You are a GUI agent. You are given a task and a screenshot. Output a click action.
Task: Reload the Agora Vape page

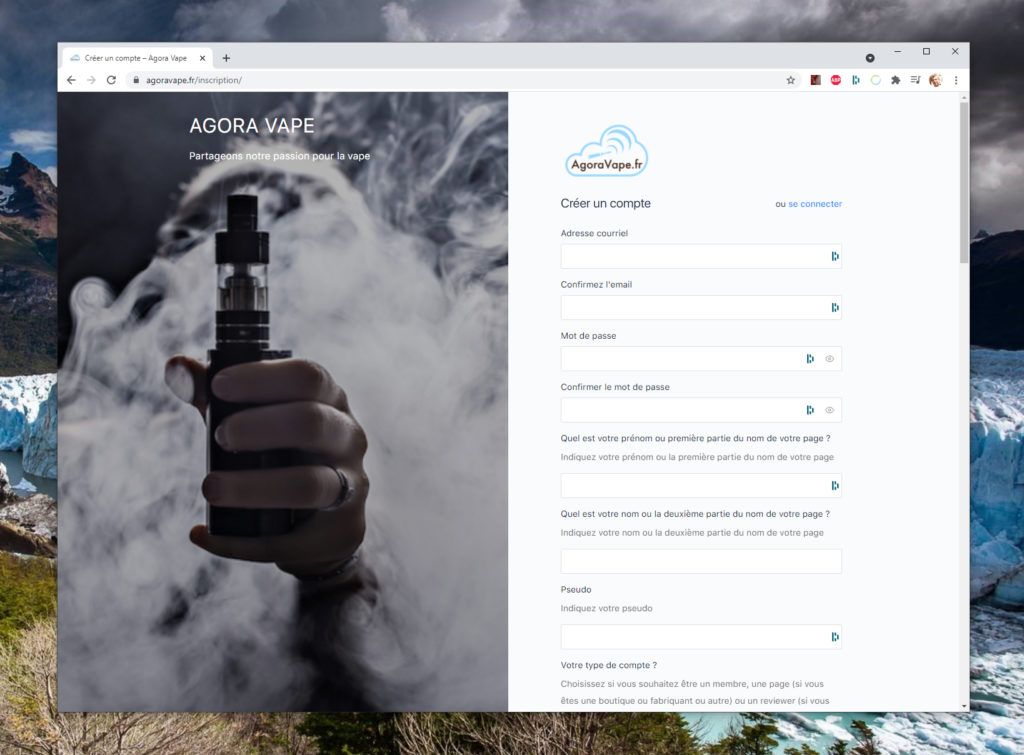coord(111,80)
